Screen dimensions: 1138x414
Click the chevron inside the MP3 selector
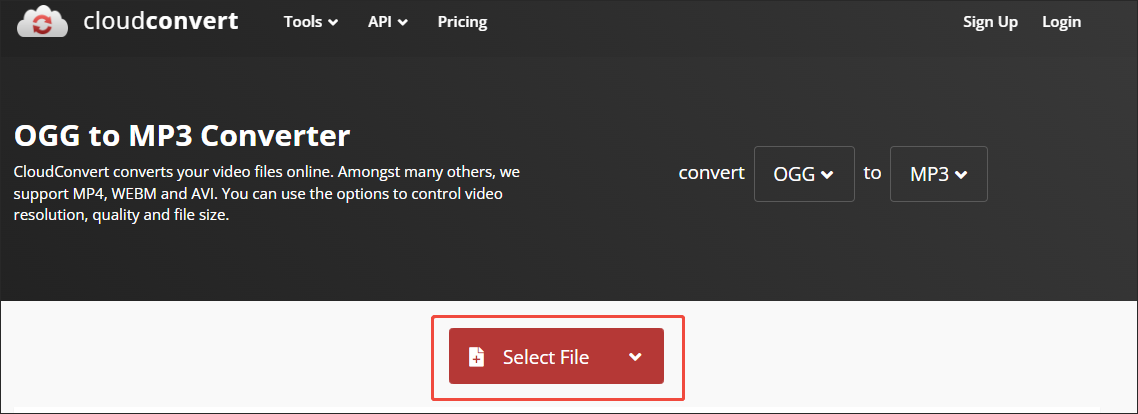click(961, 175)
